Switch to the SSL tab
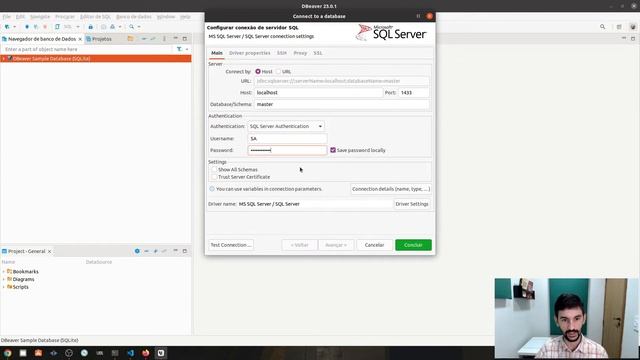The image size is (640, 360). 318,53
